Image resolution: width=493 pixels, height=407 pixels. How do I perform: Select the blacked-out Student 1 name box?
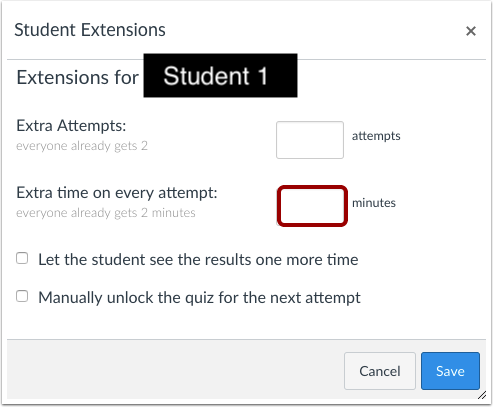220,75
